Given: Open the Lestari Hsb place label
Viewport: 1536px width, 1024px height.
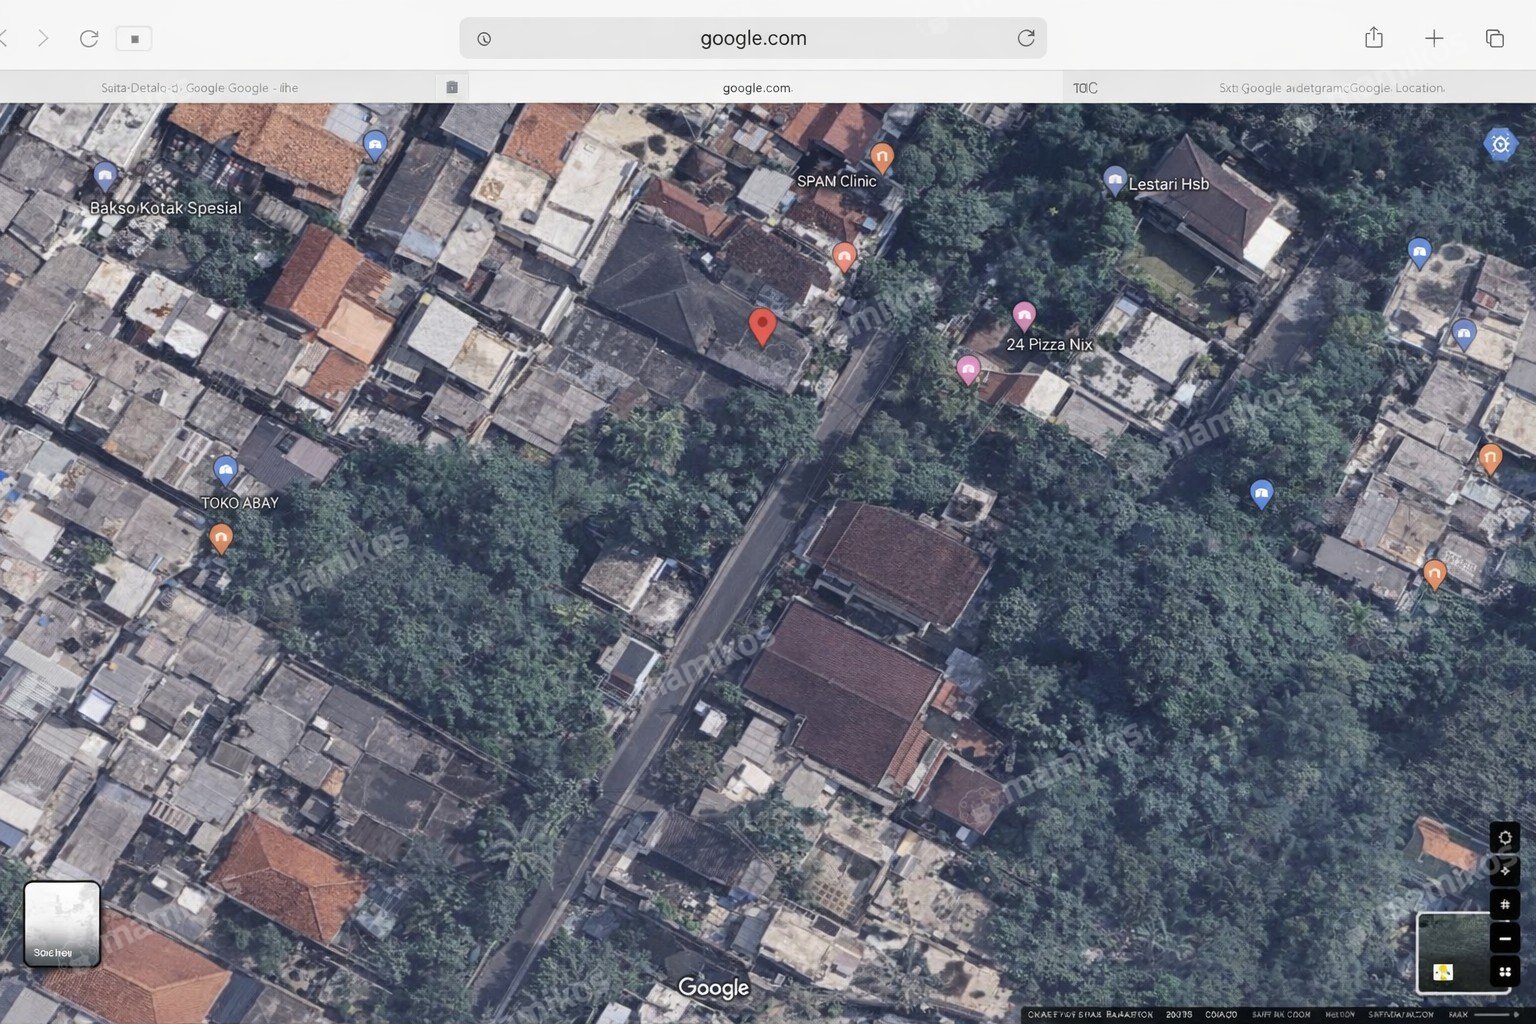Looking at the screenshot, I should point(1169,184).
